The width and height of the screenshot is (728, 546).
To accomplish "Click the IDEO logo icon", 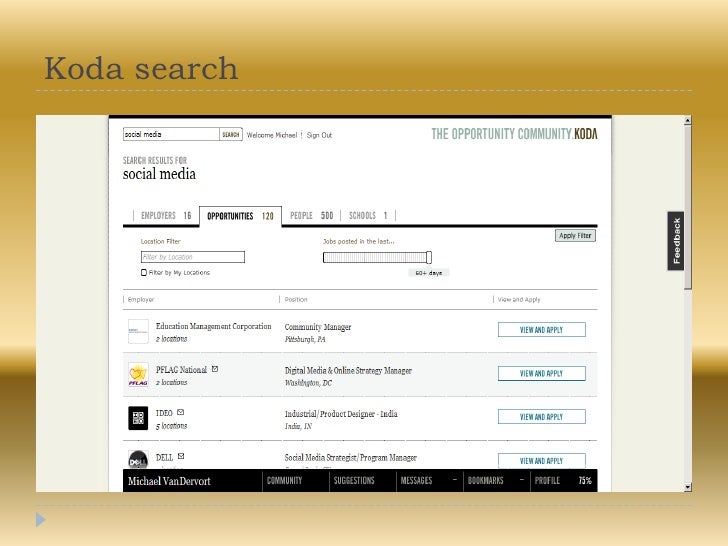I will click(x=138, y=418).
